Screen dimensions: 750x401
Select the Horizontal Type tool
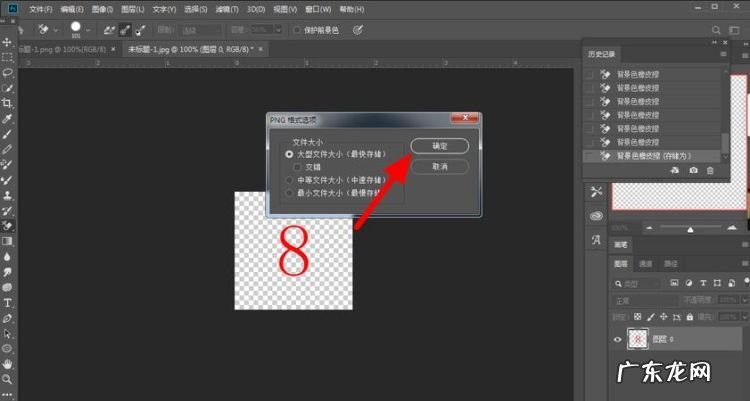tap(8, 302)
